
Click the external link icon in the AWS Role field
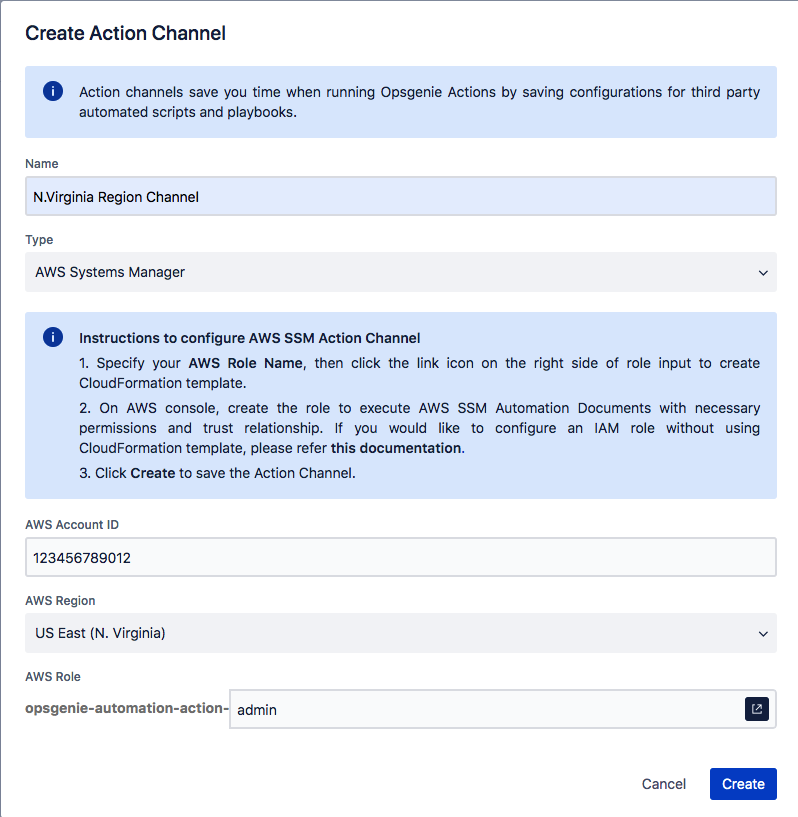click(x=757, y=709)
